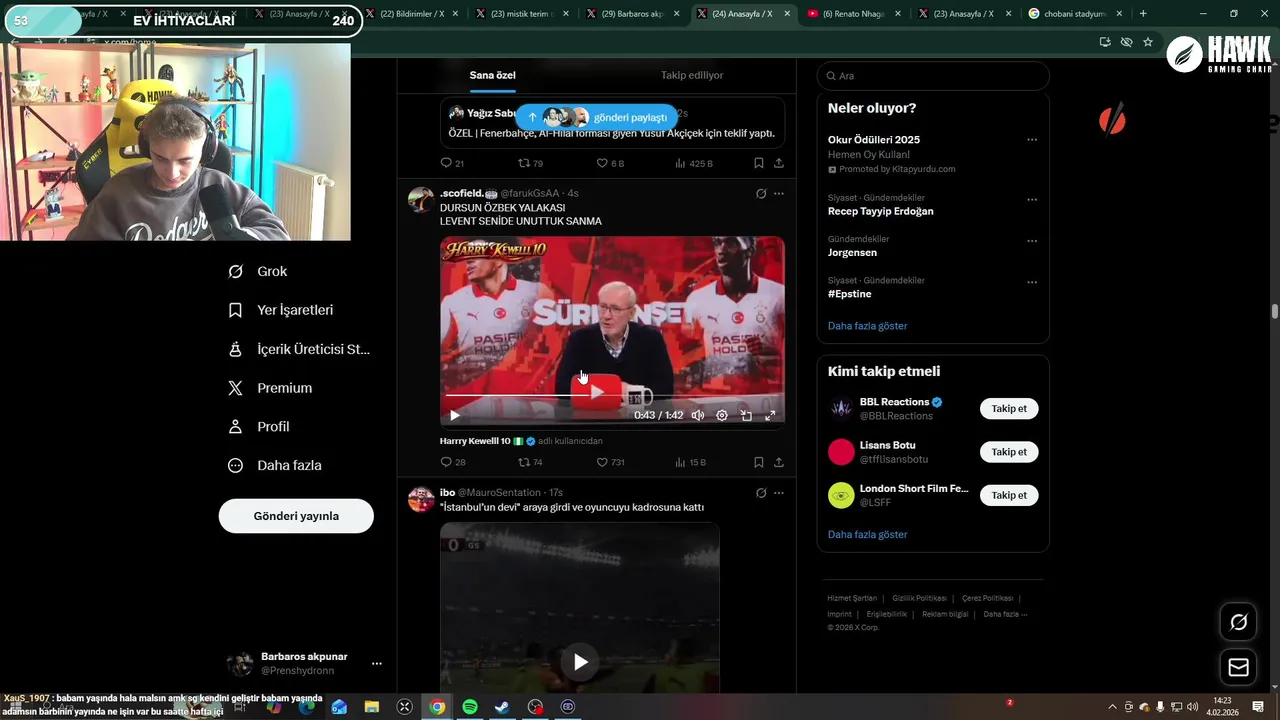Share the .scofield tweet
Viewport: 1280px width, 720px height.
coord(778,462)
